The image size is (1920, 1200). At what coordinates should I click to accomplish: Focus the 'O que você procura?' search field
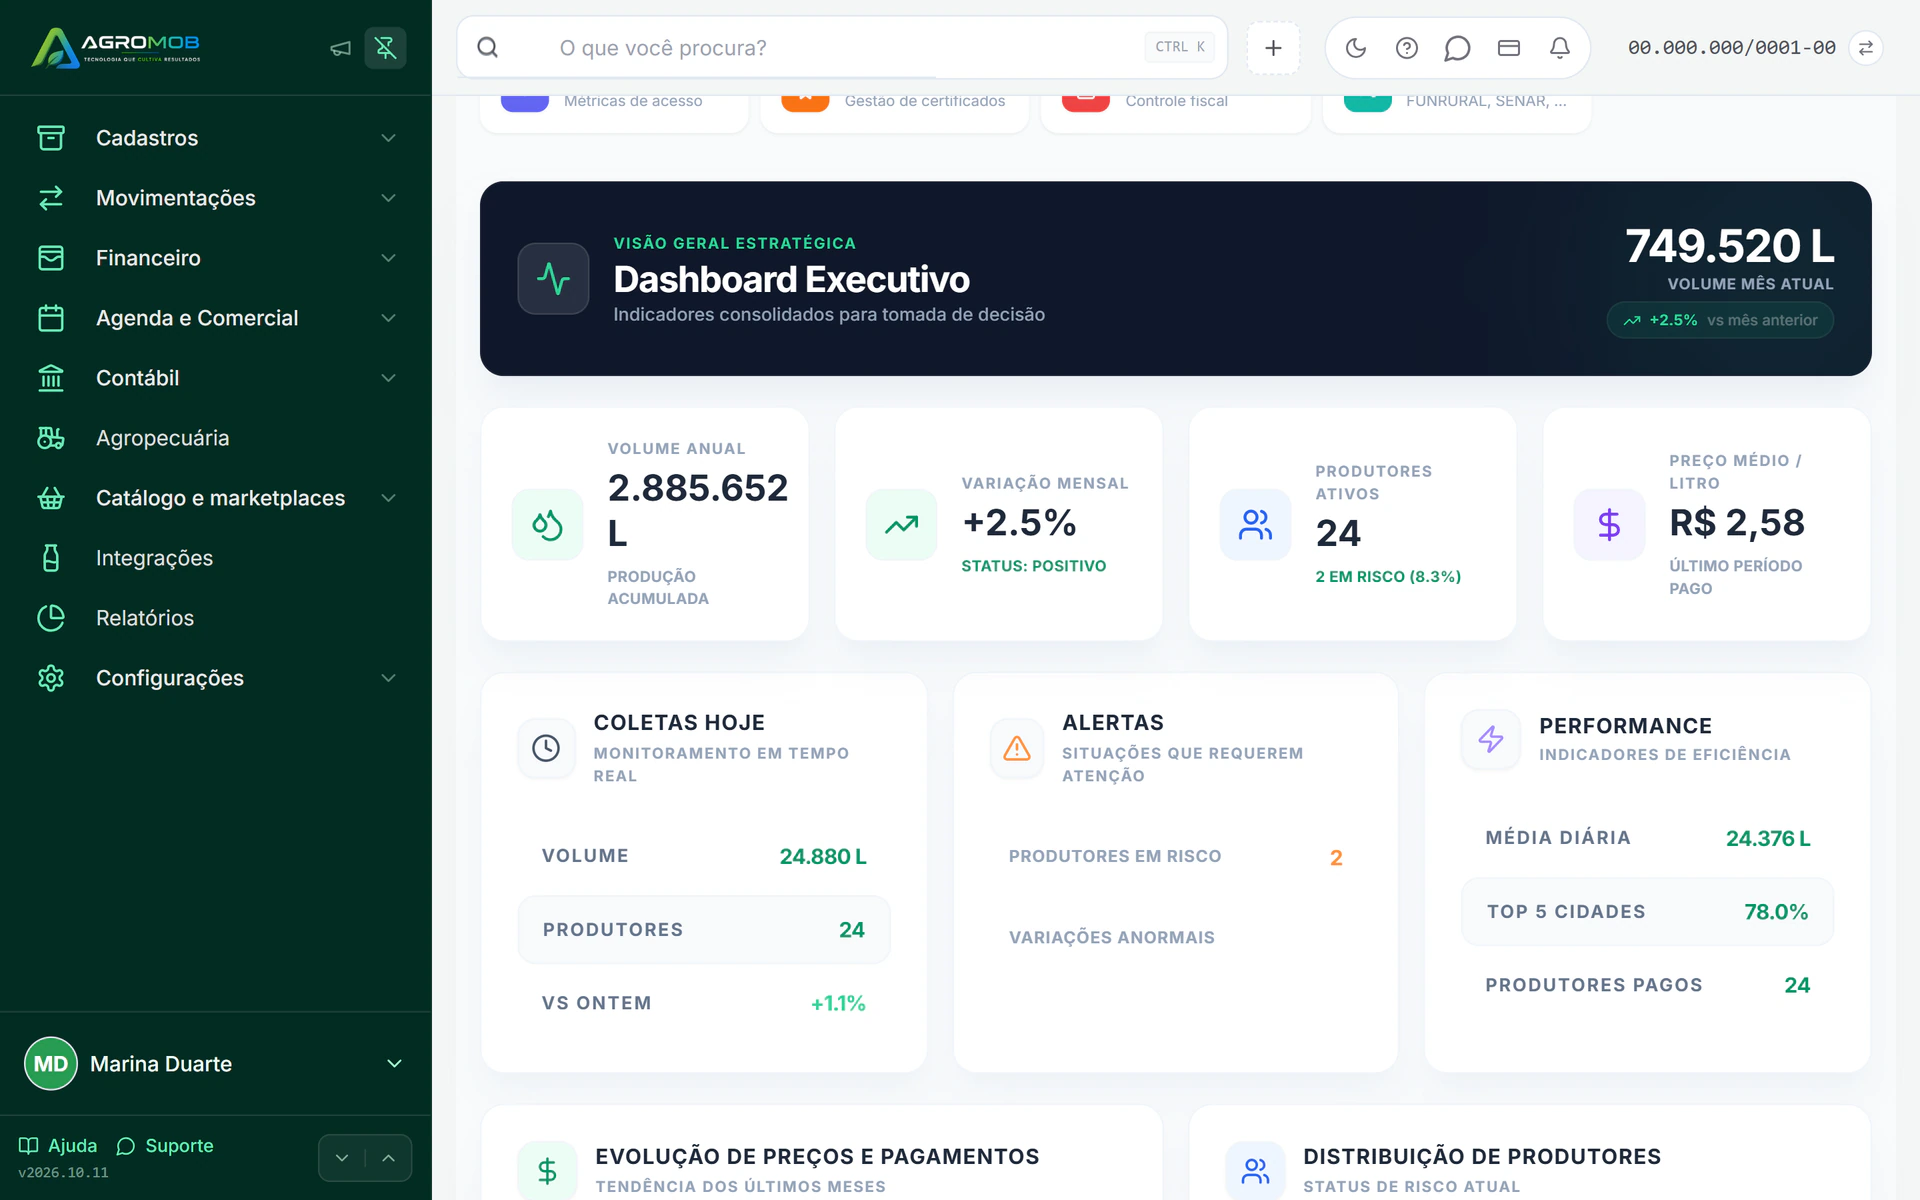(842, 48)
